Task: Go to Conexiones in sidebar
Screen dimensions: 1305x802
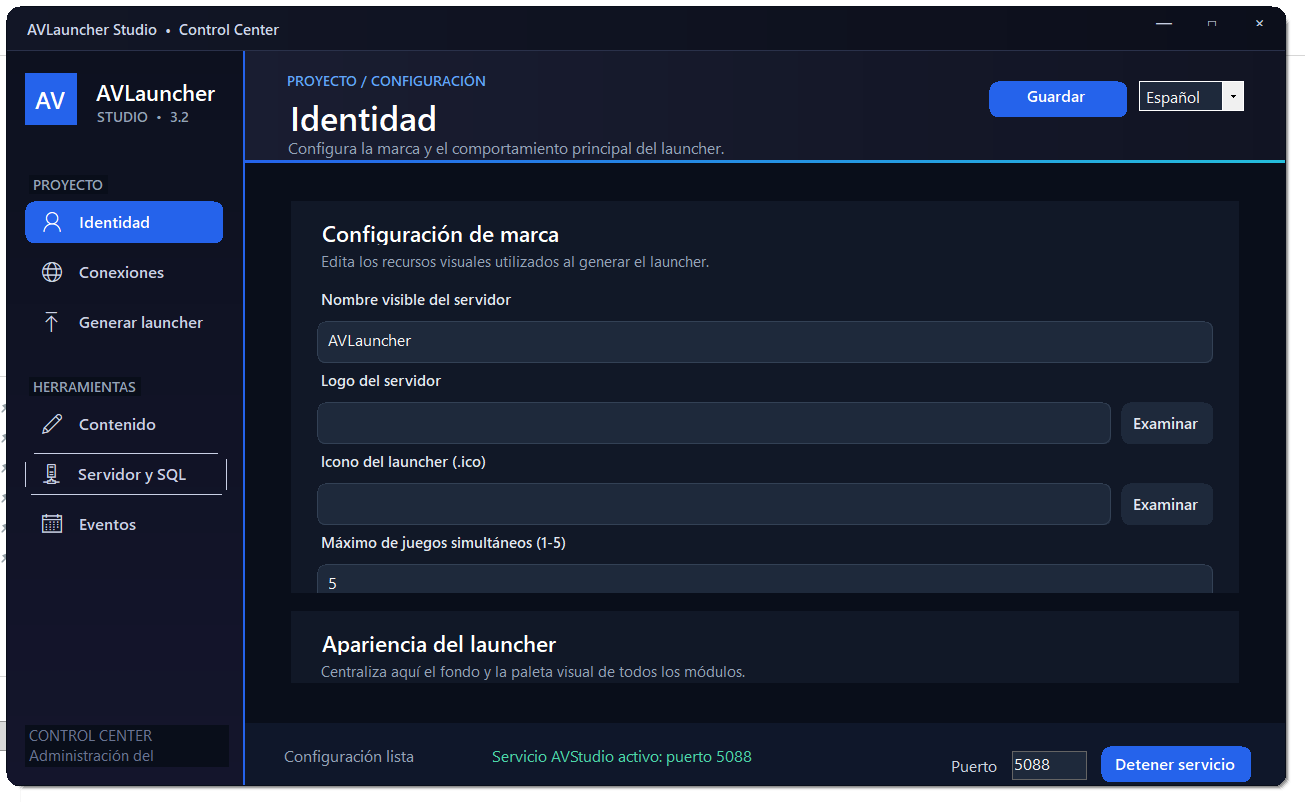Action: [x=124, y=272]
